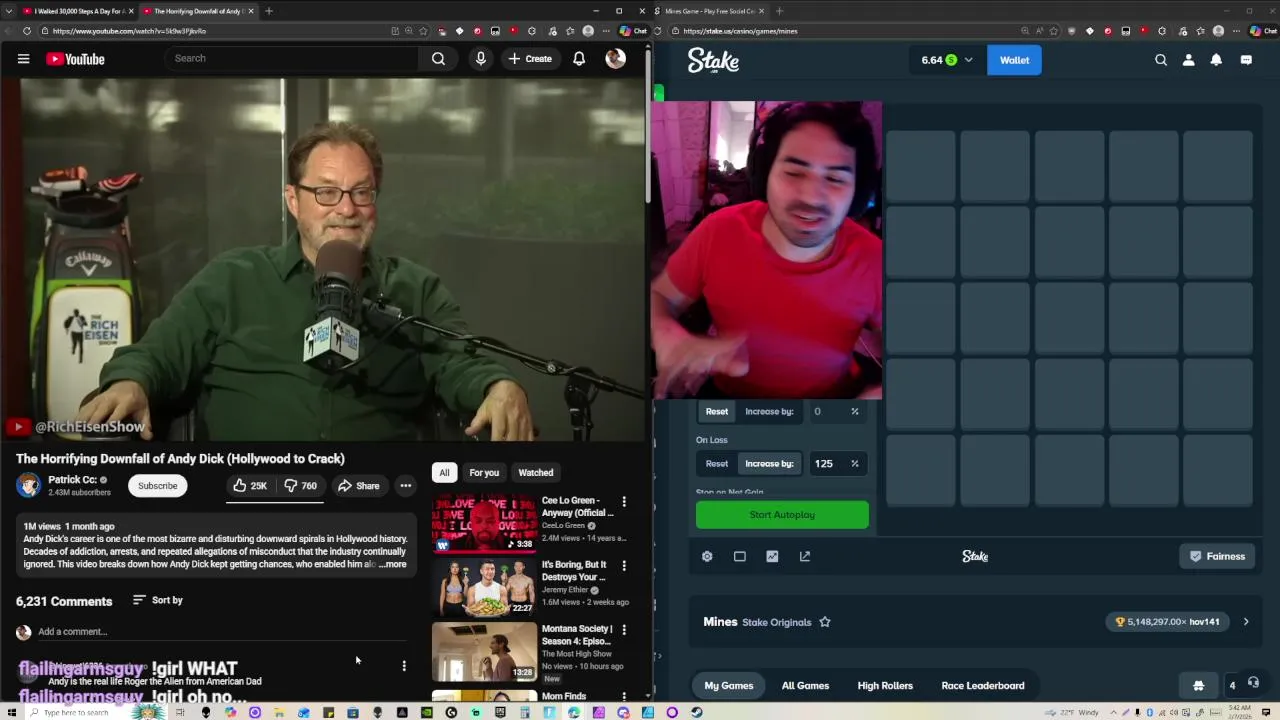
Task: Select the For you chip
Action: point(484,473)
